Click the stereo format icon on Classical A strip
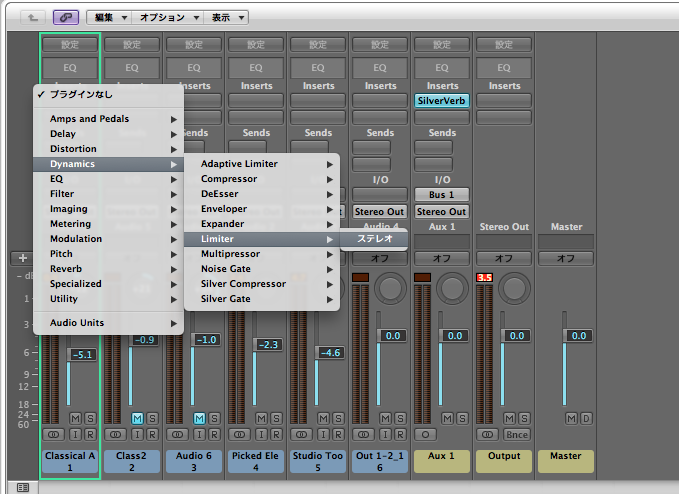The height and width of the screenshot is (494, 679). 53,434
